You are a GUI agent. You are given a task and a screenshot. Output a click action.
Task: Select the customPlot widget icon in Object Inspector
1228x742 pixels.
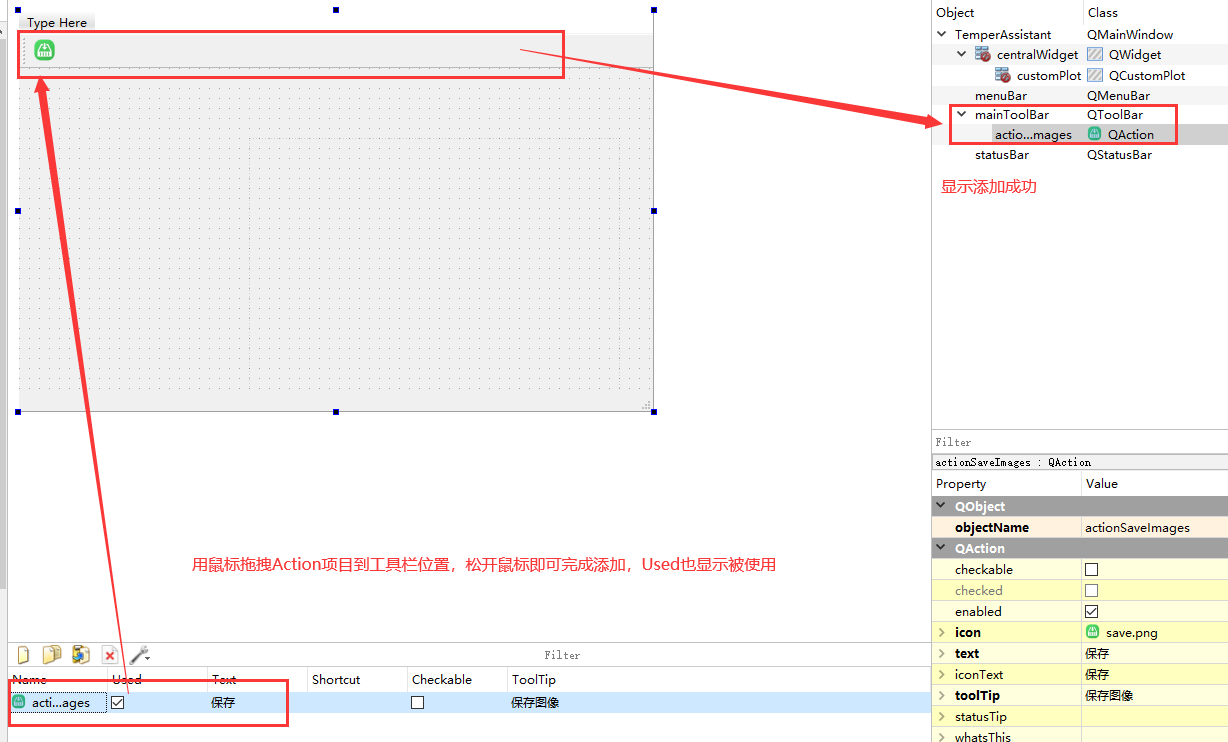(1004, 75)
